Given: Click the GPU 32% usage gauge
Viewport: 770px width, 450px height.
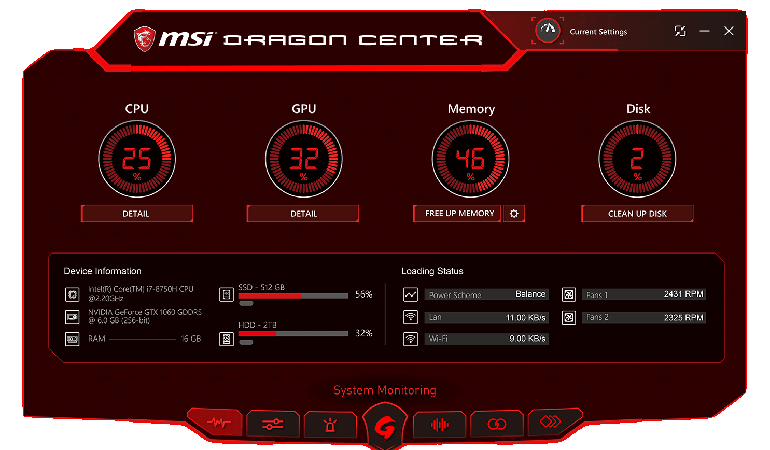Looking at the screenshot, I should (x=303, y=159).
